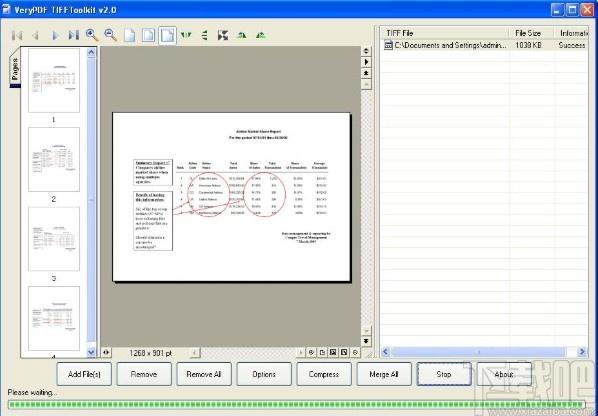Click the Compress button
This screenshot has width=598, height=416.
point(324,374)
